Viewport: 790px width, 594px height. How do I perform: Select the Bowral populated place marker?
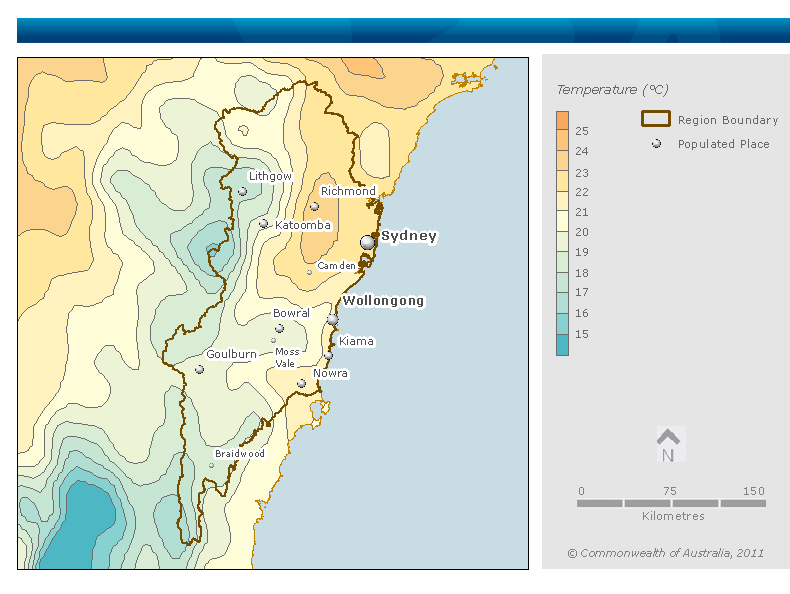(x=279, y=328)
